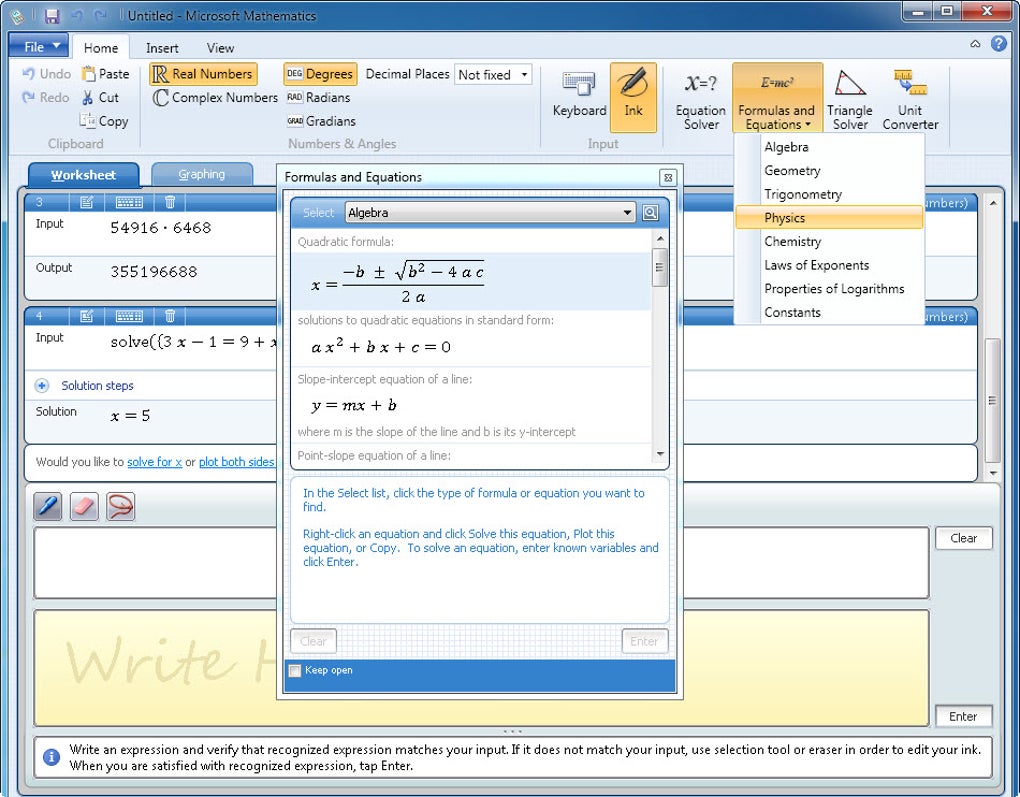
Task: Click Clear beside the ink recognition box
Action: pos(963,538)
